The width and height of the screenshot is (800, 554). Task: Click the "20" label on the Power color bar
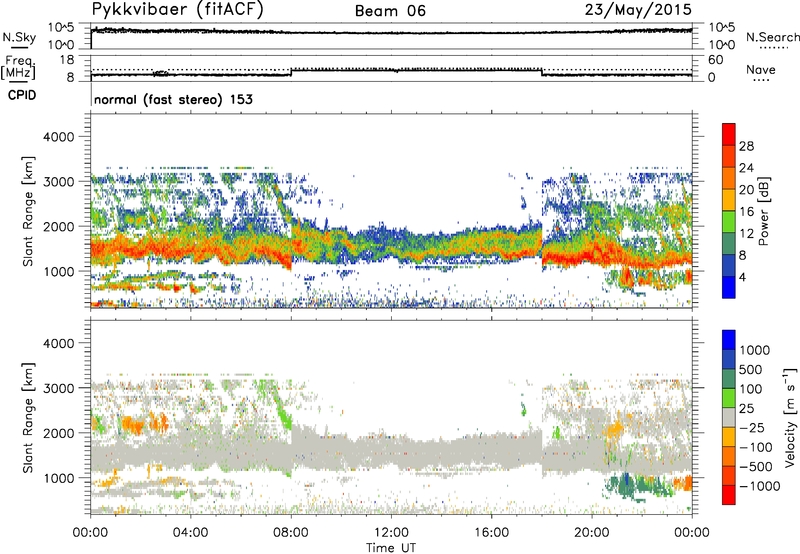[746, 190]
